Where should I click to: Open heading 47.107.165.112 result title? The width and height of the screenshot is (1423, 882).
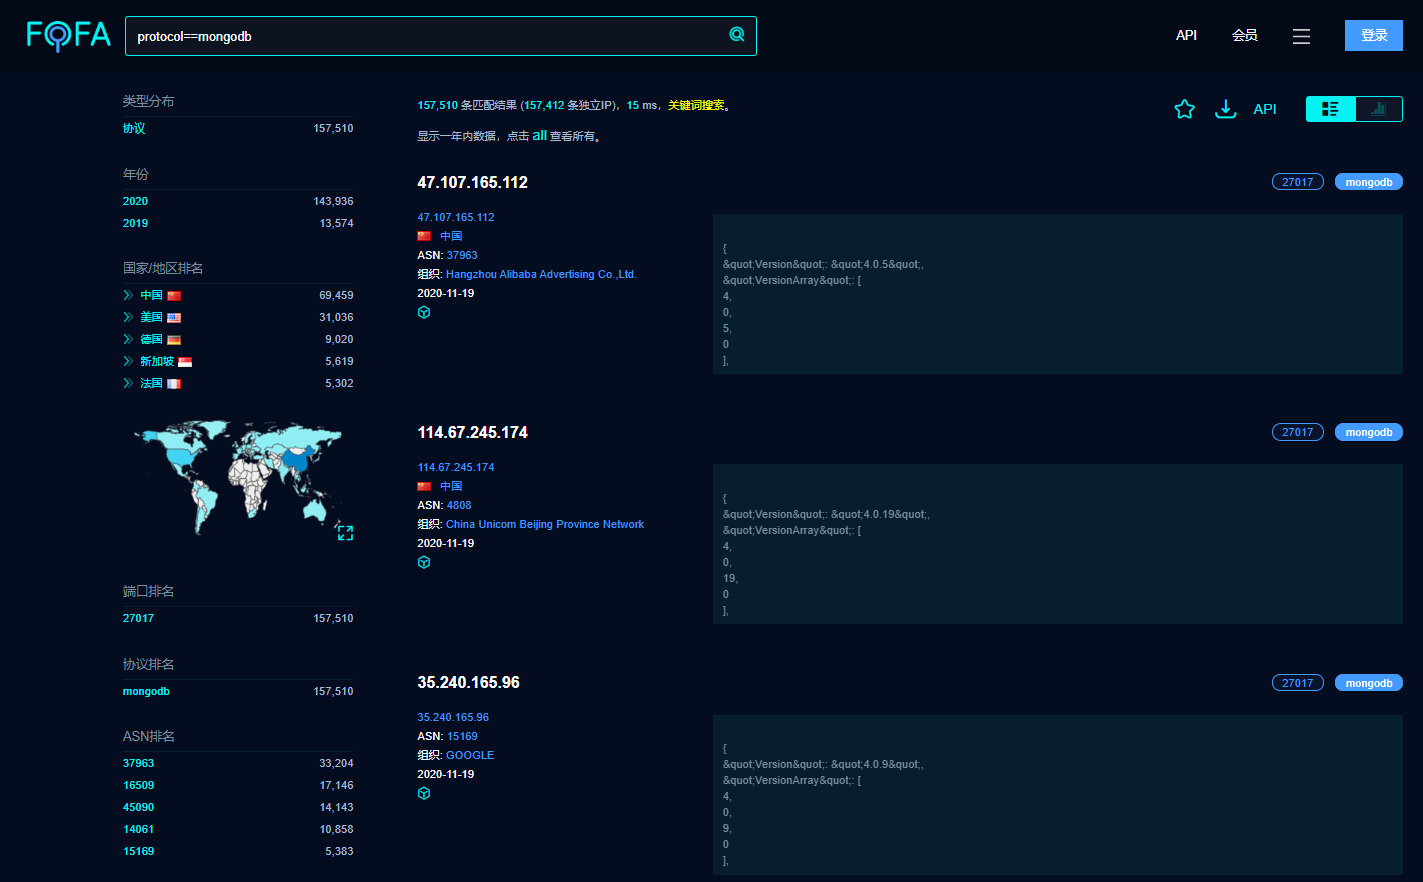pyautogui.click(x=472, y=182)
